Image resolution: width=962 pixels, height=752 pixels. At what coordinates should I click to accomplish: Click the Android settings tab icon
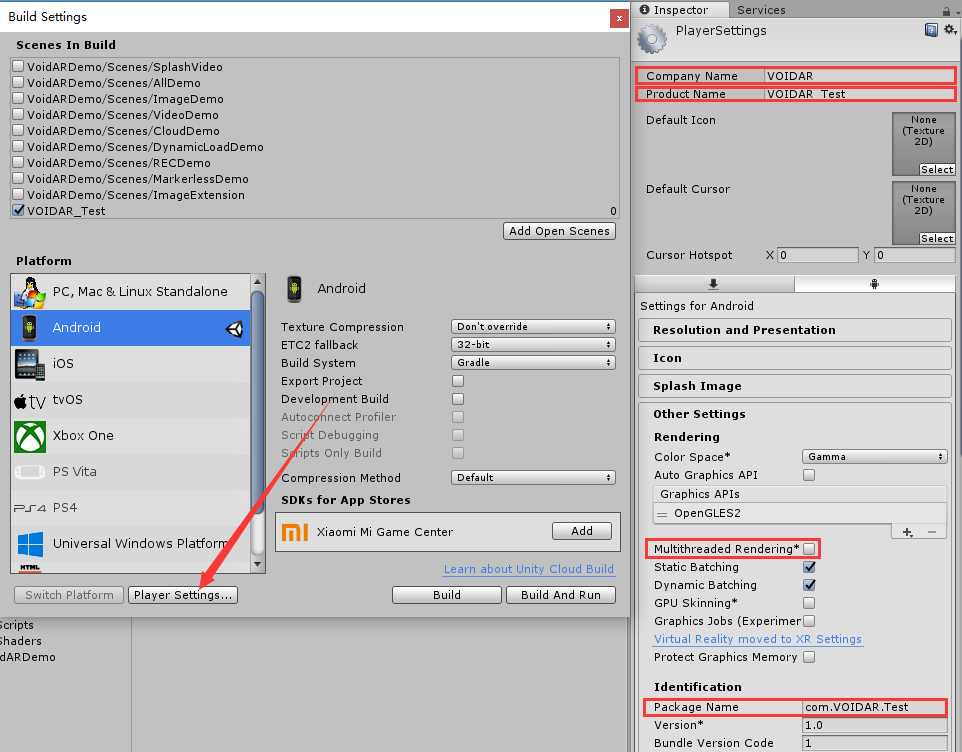[x=874, y=284]
